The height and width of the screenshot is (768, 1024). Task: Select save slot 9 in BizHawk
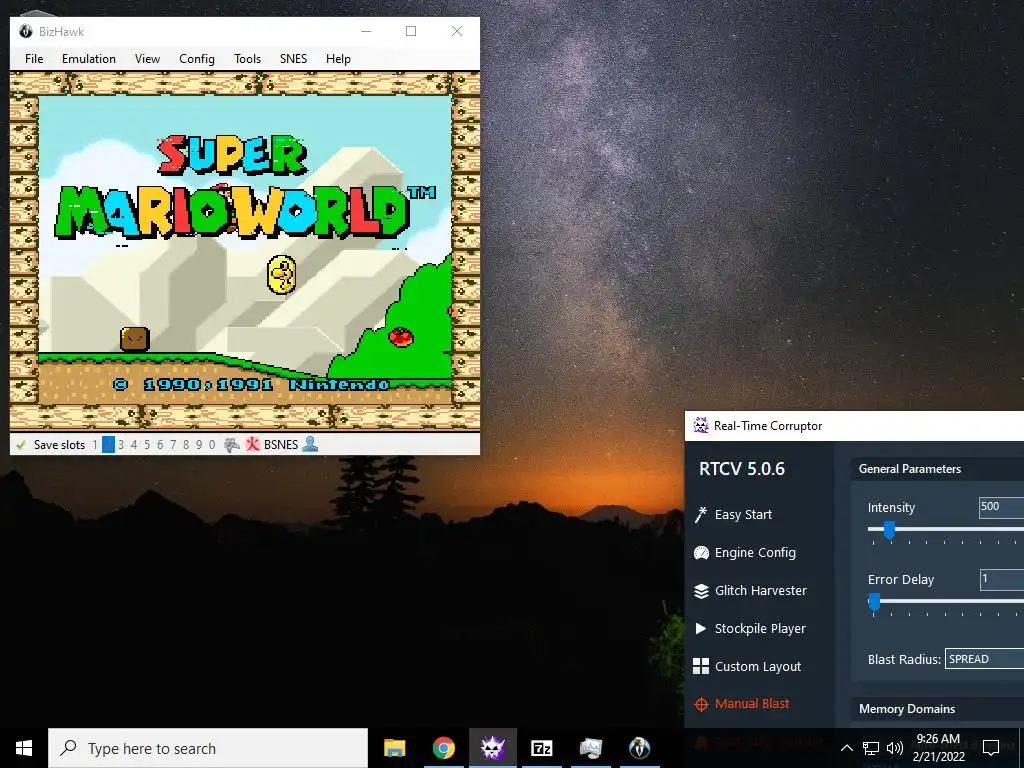pyautogui.click(x=199, y=445)
